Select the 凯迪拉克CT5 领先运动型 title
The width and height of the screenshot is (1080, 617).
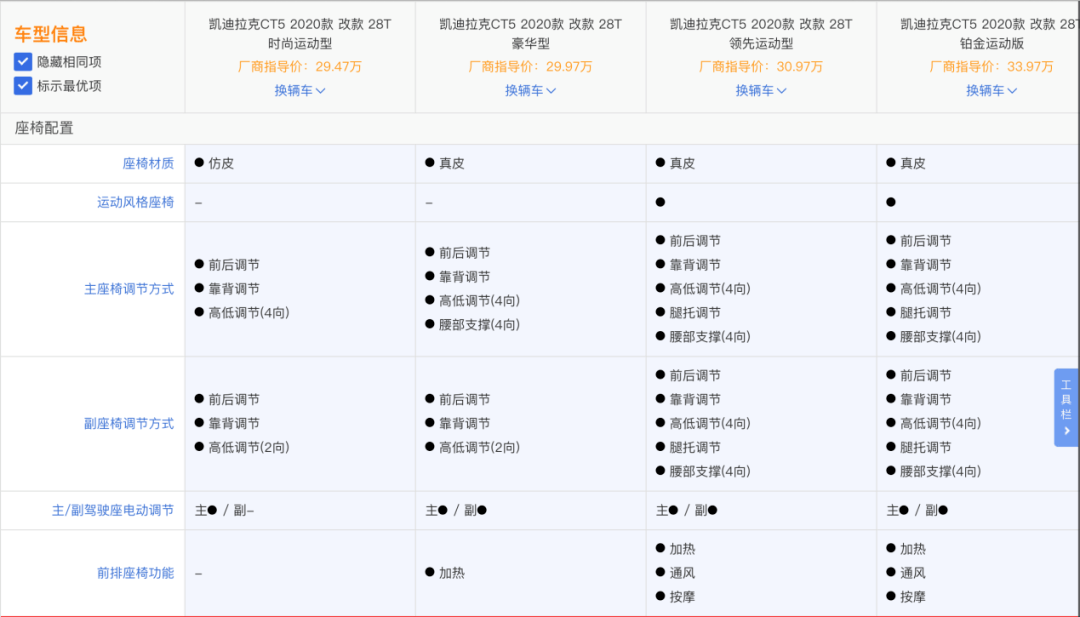coord(761,33)
